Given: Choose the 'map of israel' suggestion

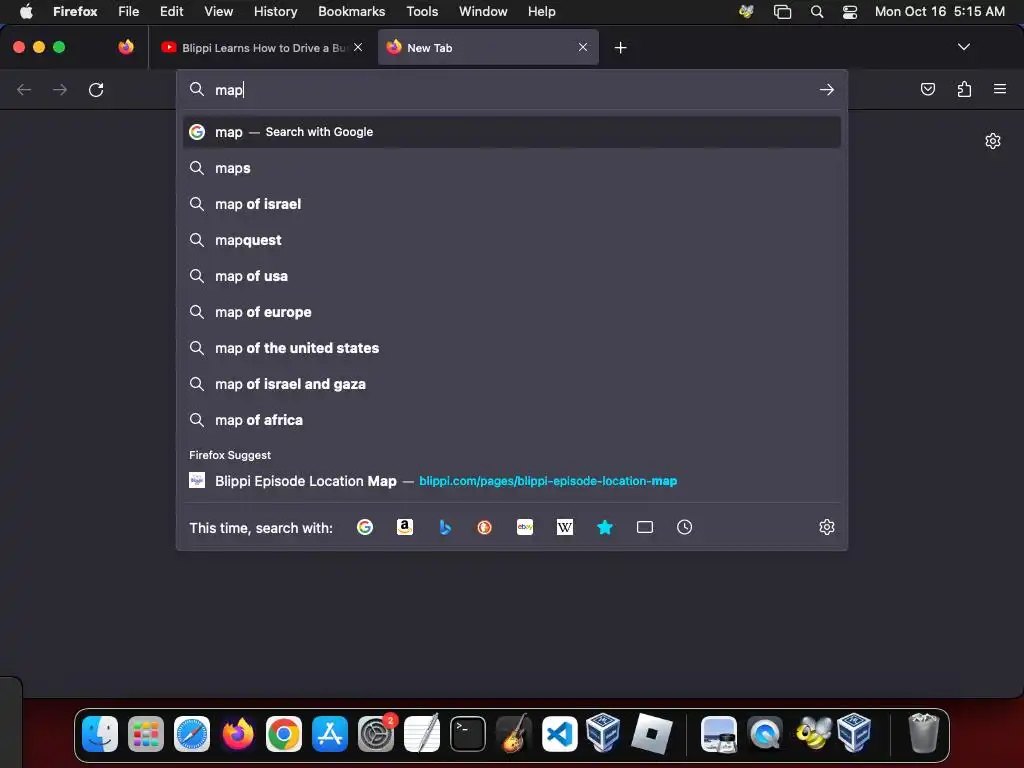Looking at the screenshot, I should tap(512, 204).
